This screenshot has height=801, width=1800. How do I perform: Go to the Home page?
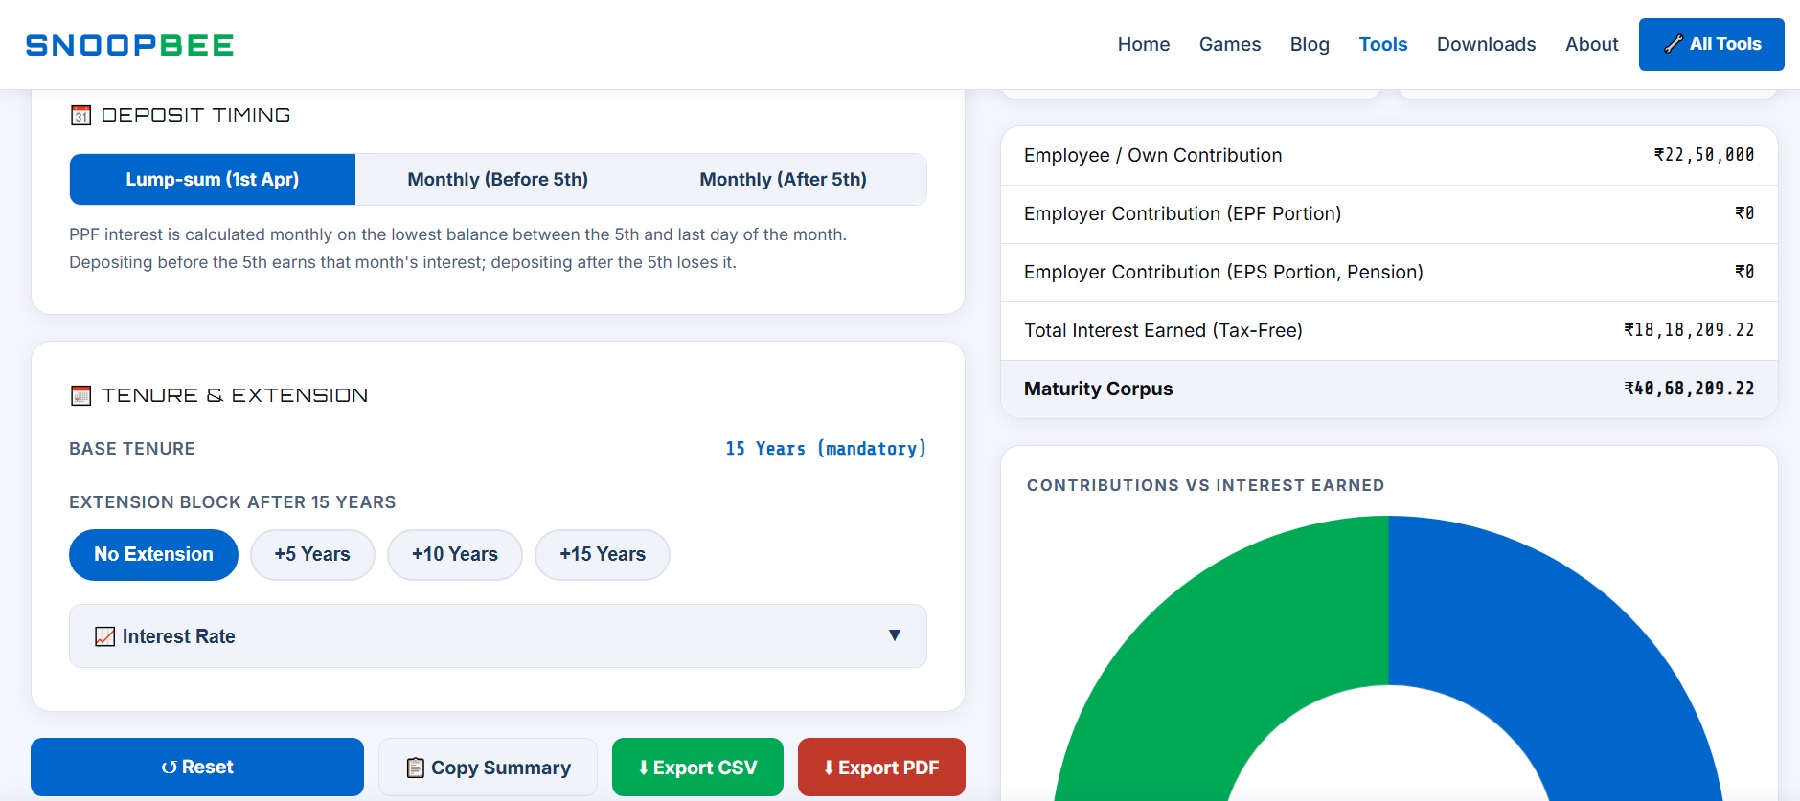pos(1144,44)
